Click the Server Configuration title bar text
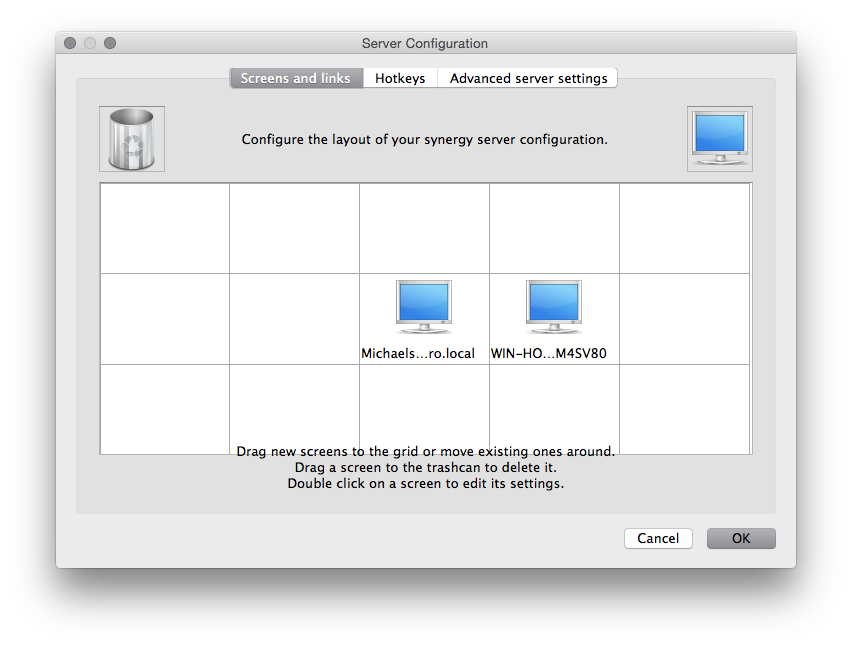The height and width of the screenshot is (648, 852). pos(425,43)
